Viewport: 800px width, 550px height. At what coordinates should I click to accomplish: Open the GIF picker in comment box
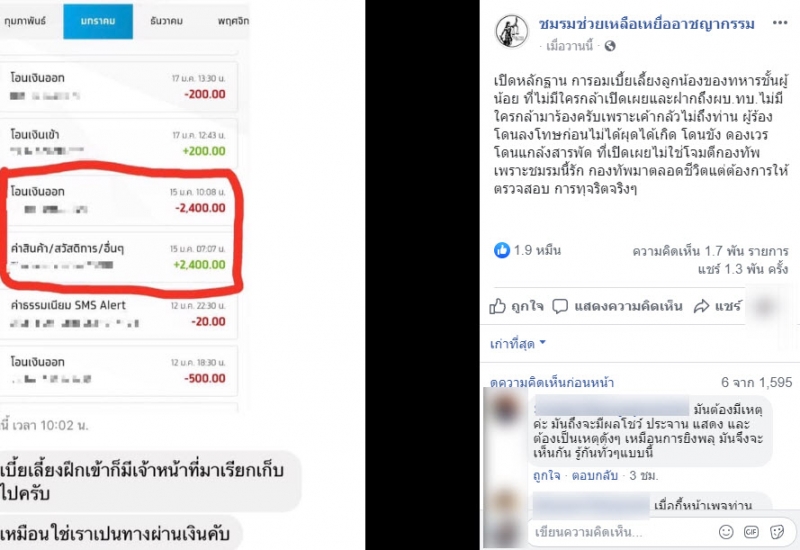(x=751, y=532)
